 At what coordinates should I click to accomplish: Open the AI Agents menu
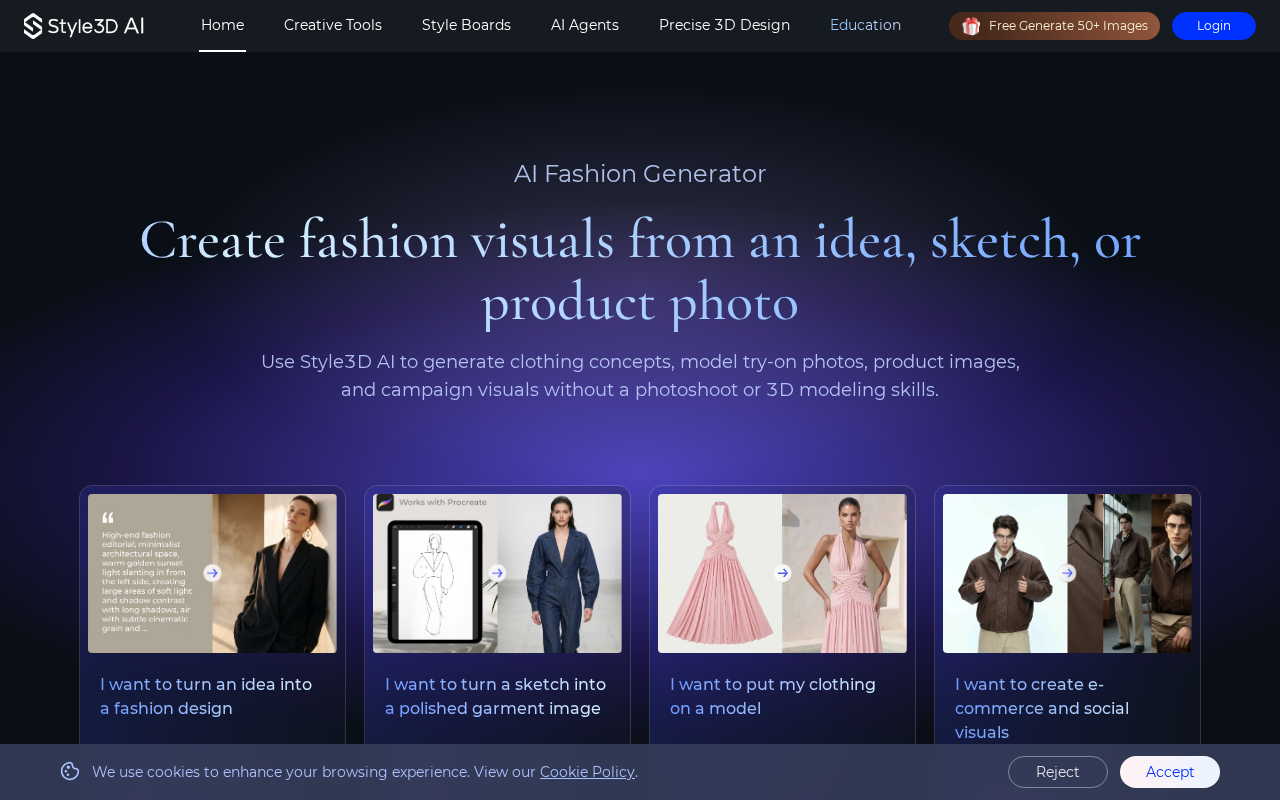click(585, 25)
